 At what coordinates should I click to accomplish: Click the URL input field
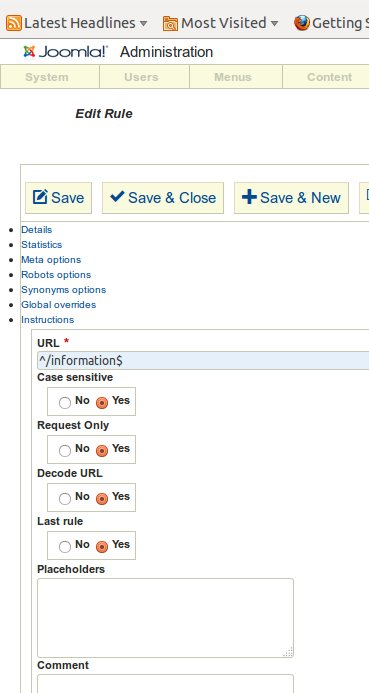203,361
